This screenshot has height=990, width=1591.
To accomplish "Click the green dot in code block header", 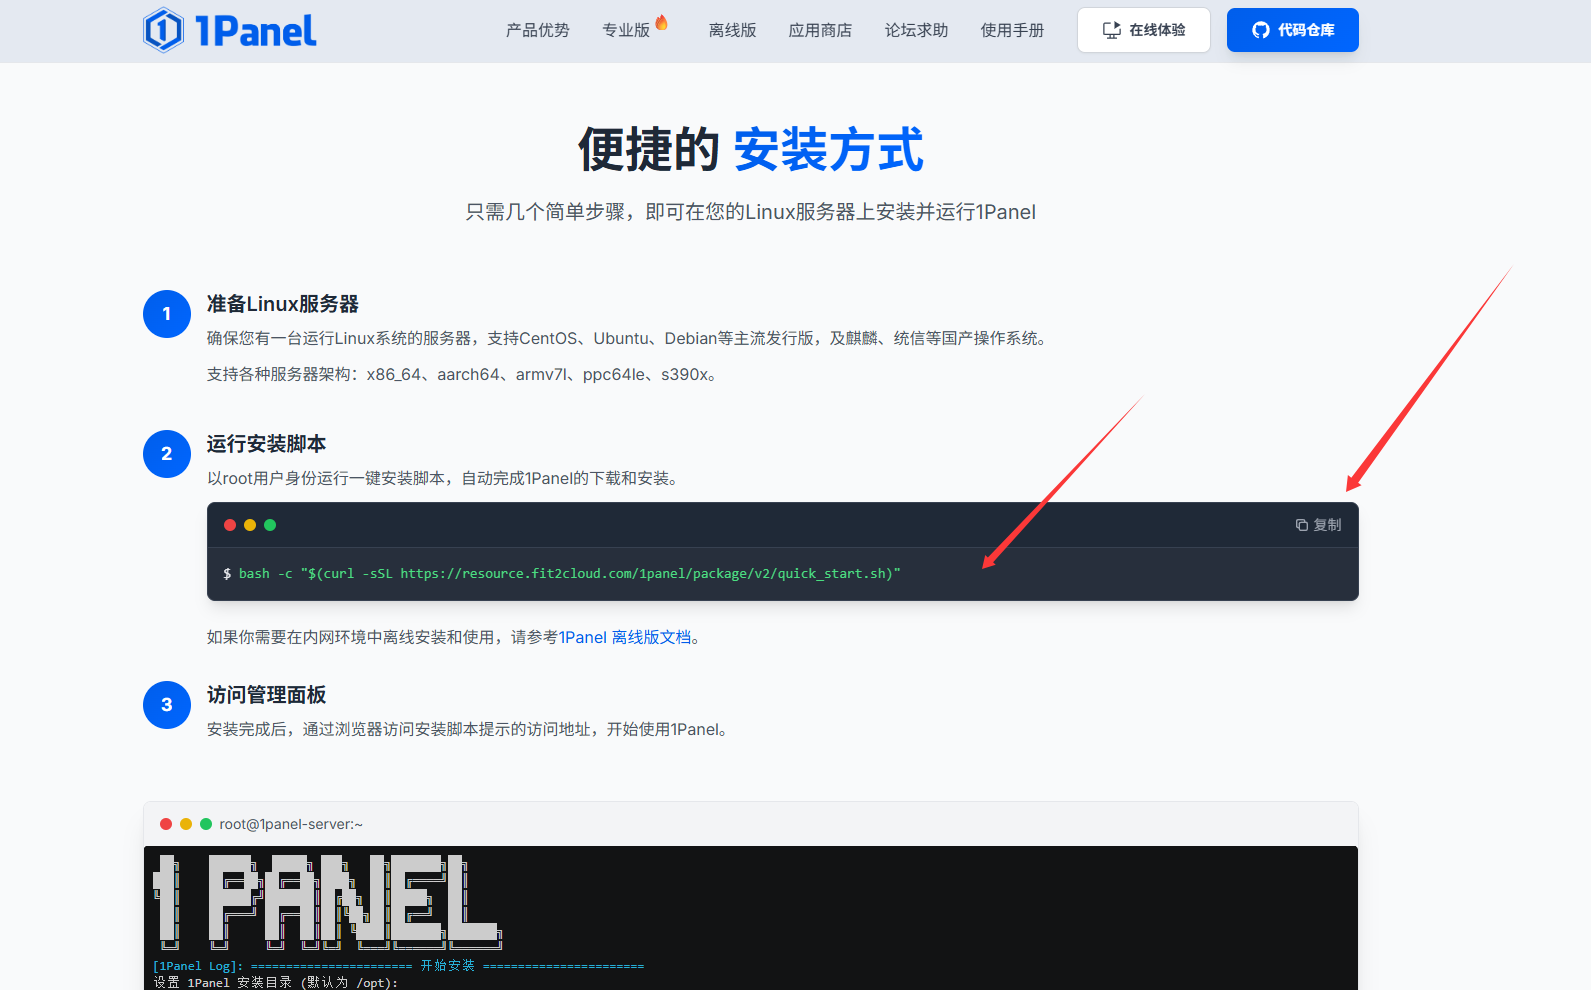I will point(270,525).
